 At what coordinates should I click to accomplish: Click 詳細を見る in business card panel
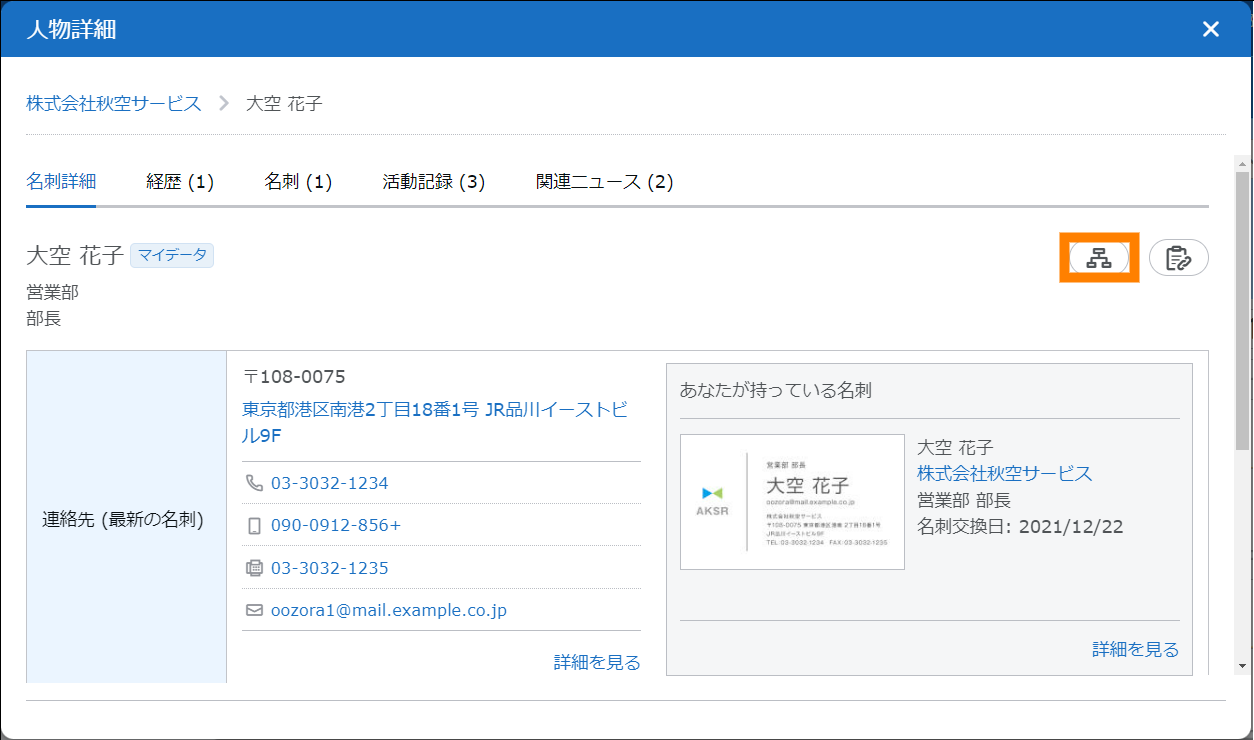pos(1135,650)
